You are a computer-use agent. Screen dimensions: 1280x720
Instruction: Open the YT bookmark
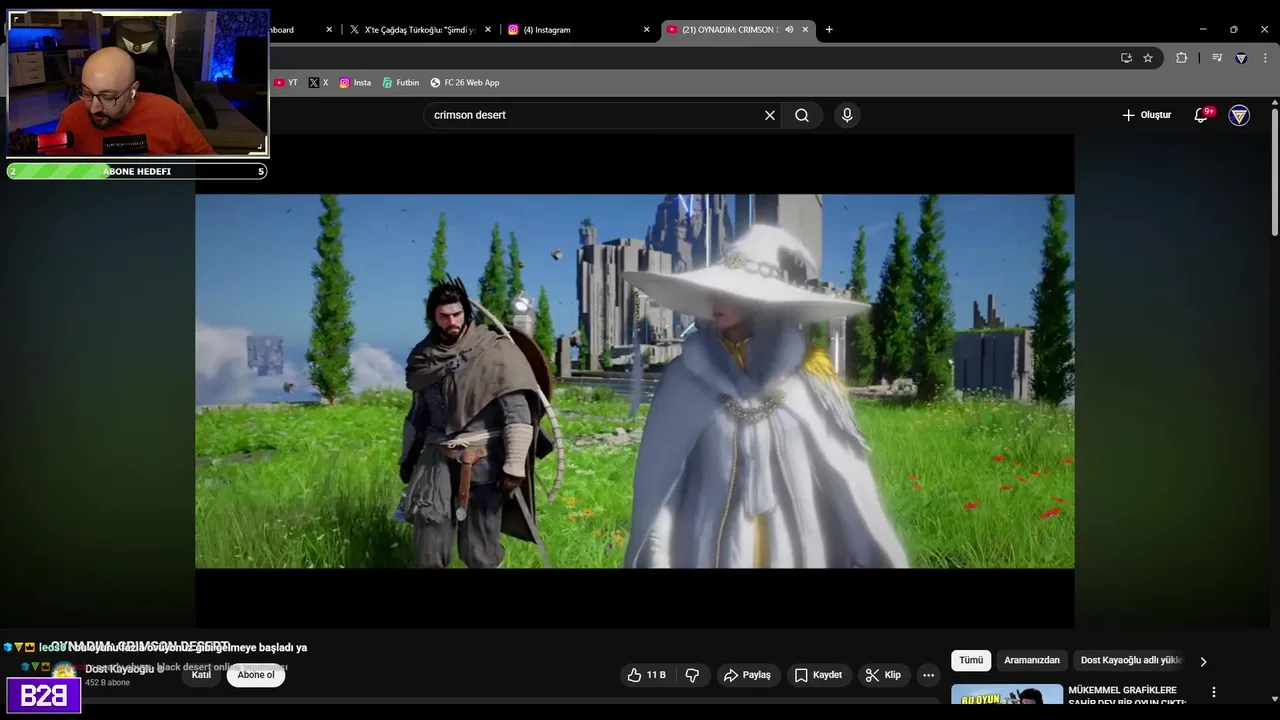[286, 83]
